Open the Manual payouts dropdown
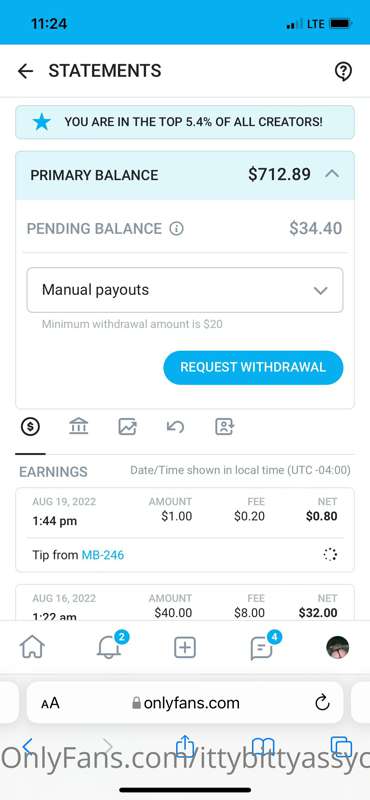 [185, 290]
